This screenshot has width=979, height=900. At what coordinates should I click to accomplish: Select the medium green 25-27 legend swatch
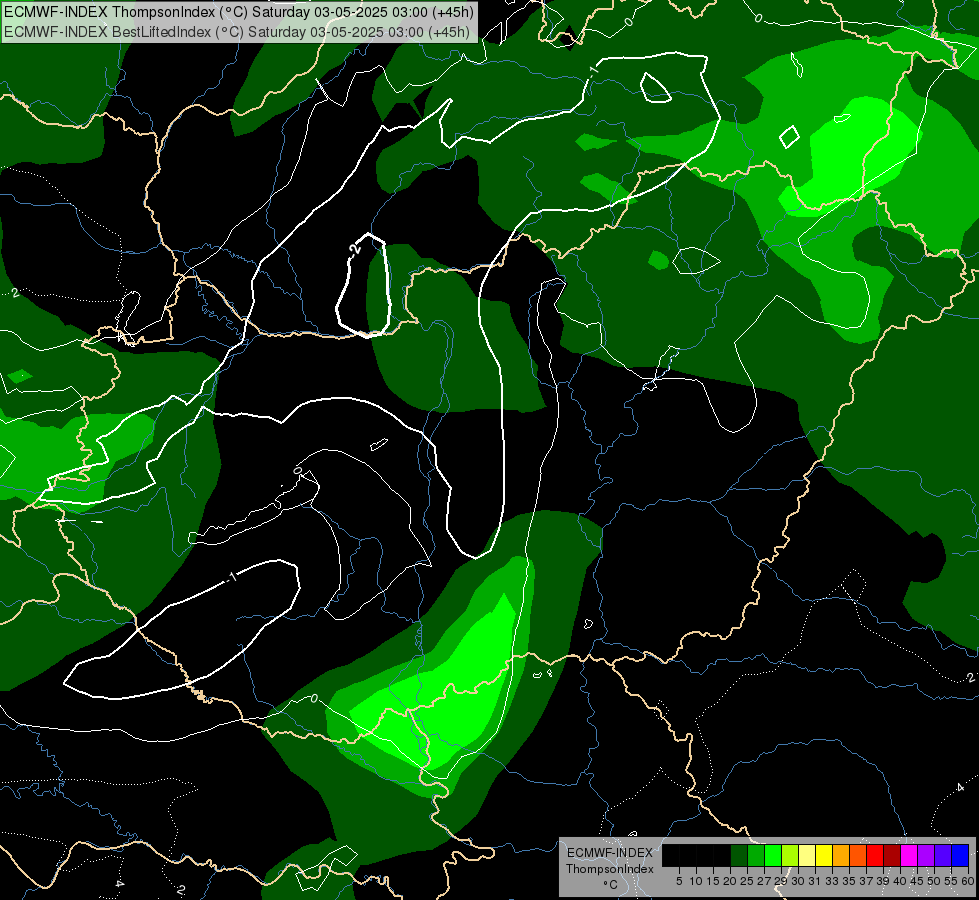755,855
